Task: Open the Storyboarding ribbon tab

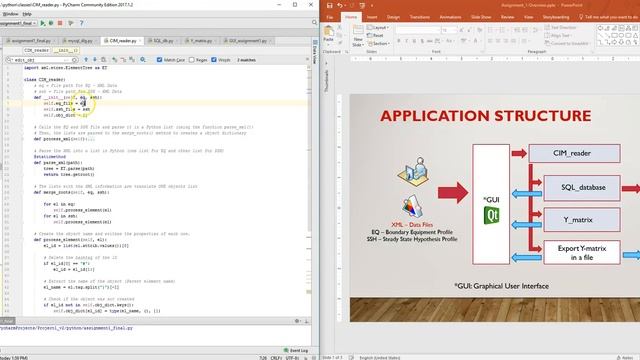Action: 556,17
